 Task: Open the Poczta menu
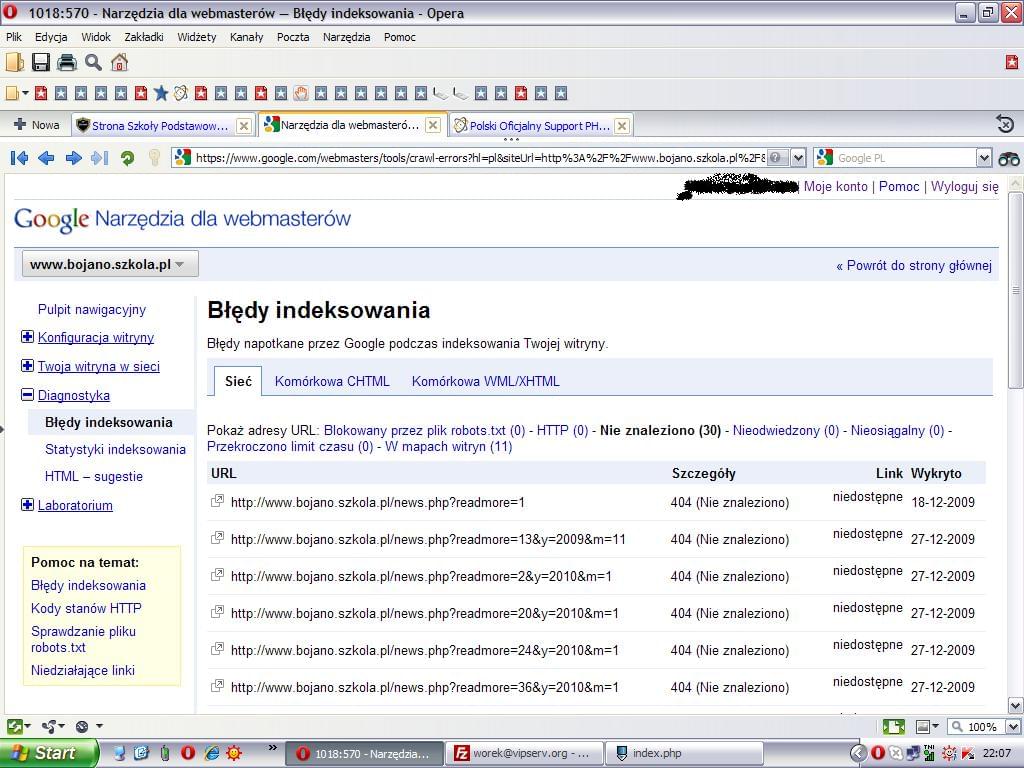coord(293,37)
